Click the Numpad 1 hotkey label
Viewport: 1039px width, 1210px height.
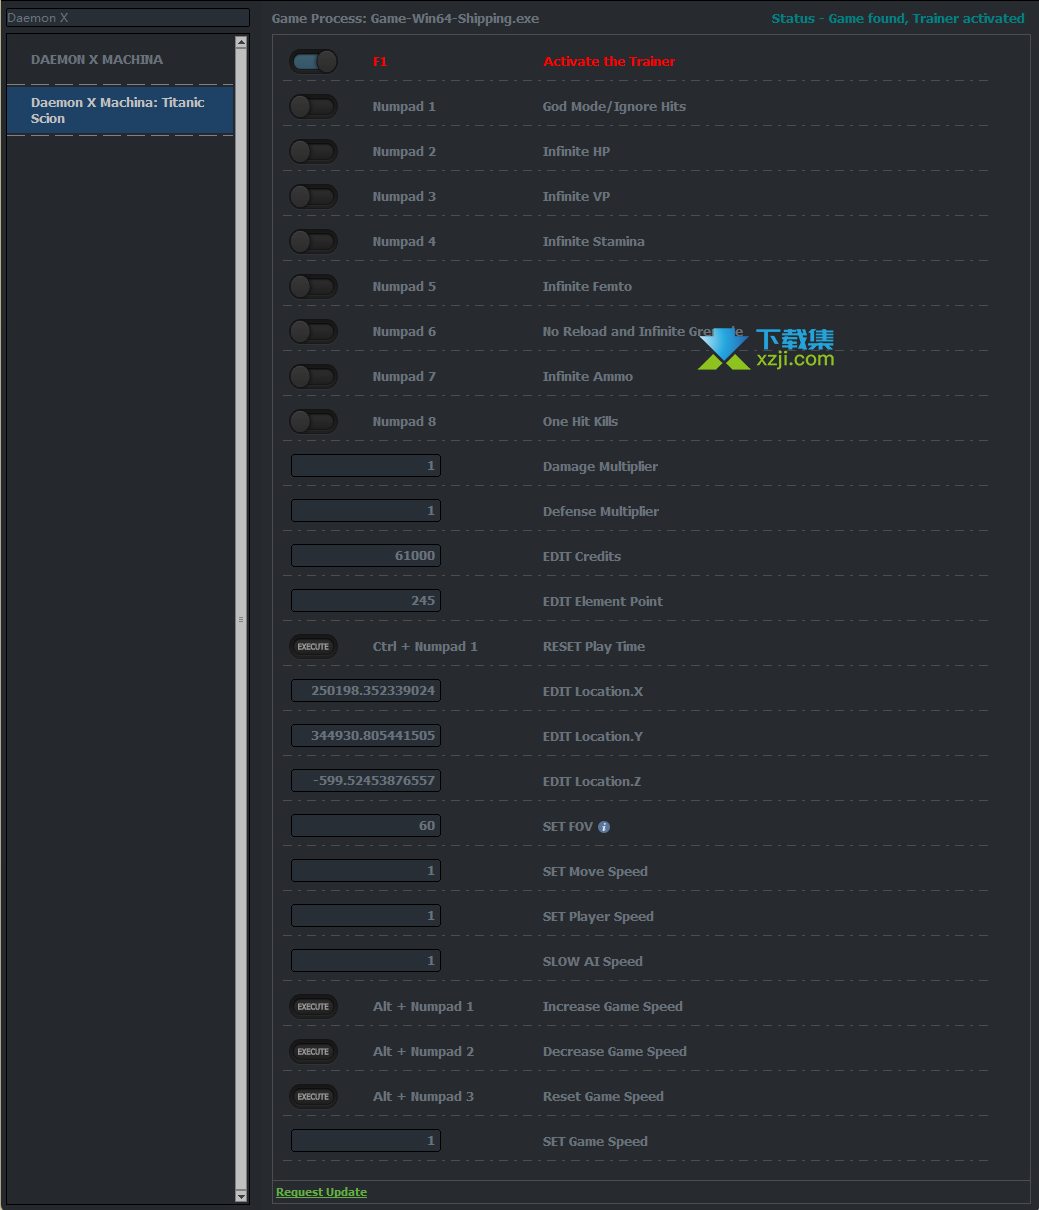[404, 107]
